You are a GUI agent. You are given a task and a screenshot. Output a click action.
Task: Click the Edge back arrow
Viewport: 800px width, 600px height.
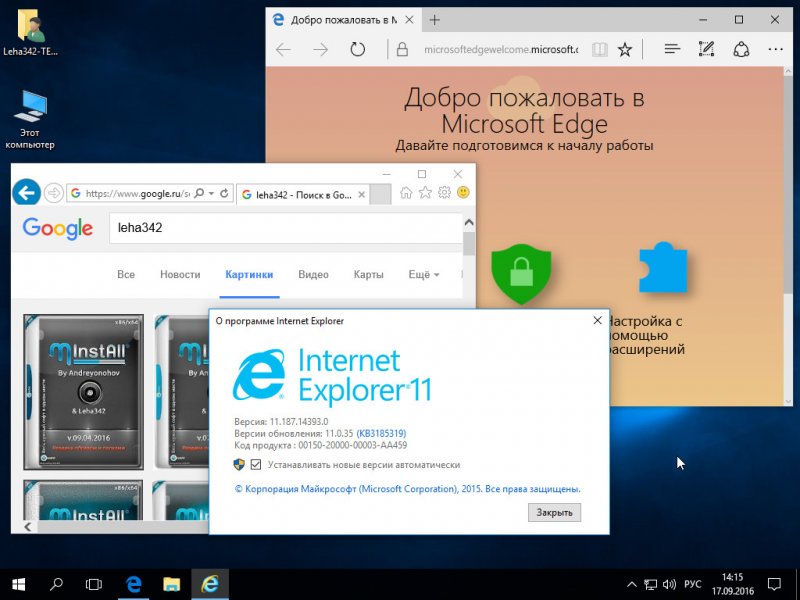point(284,49)
